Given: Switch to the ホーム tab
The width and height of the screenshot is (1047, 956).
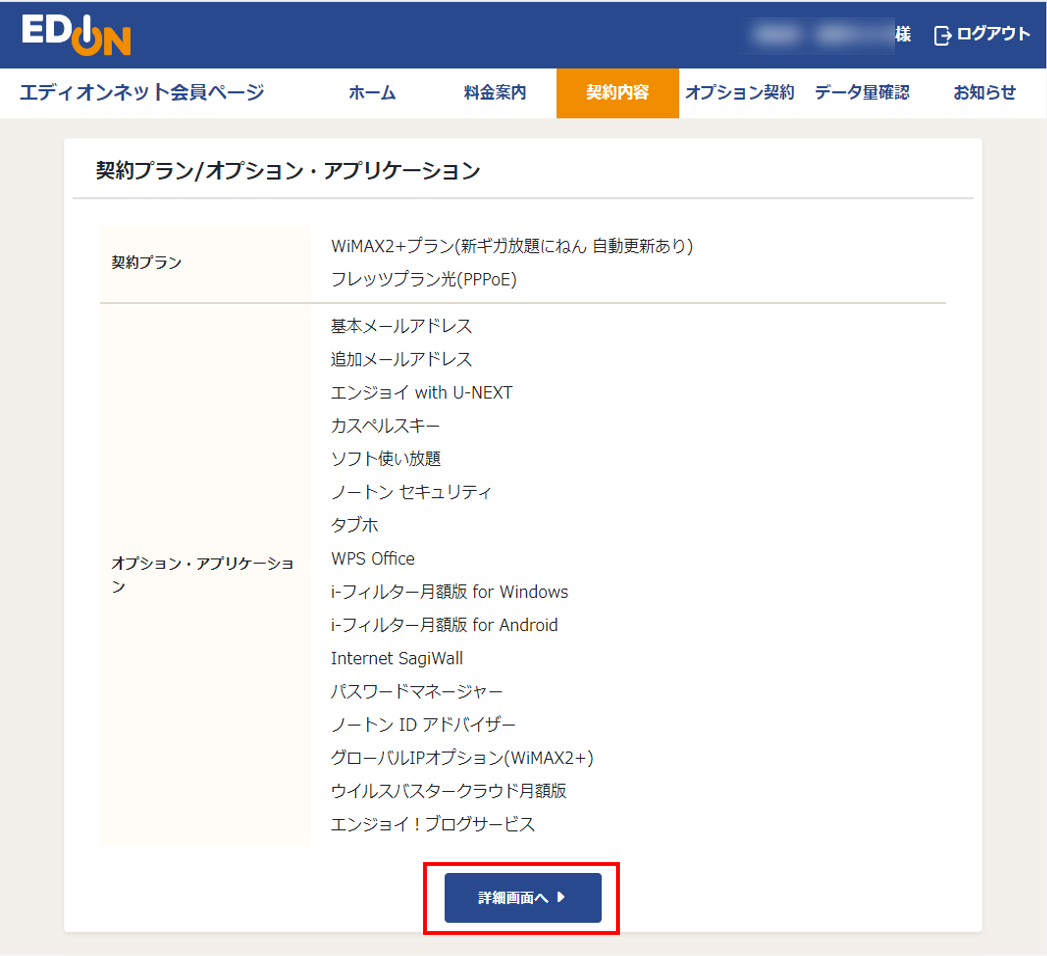Looking at the screenshot, I should [x=371, y=92].
